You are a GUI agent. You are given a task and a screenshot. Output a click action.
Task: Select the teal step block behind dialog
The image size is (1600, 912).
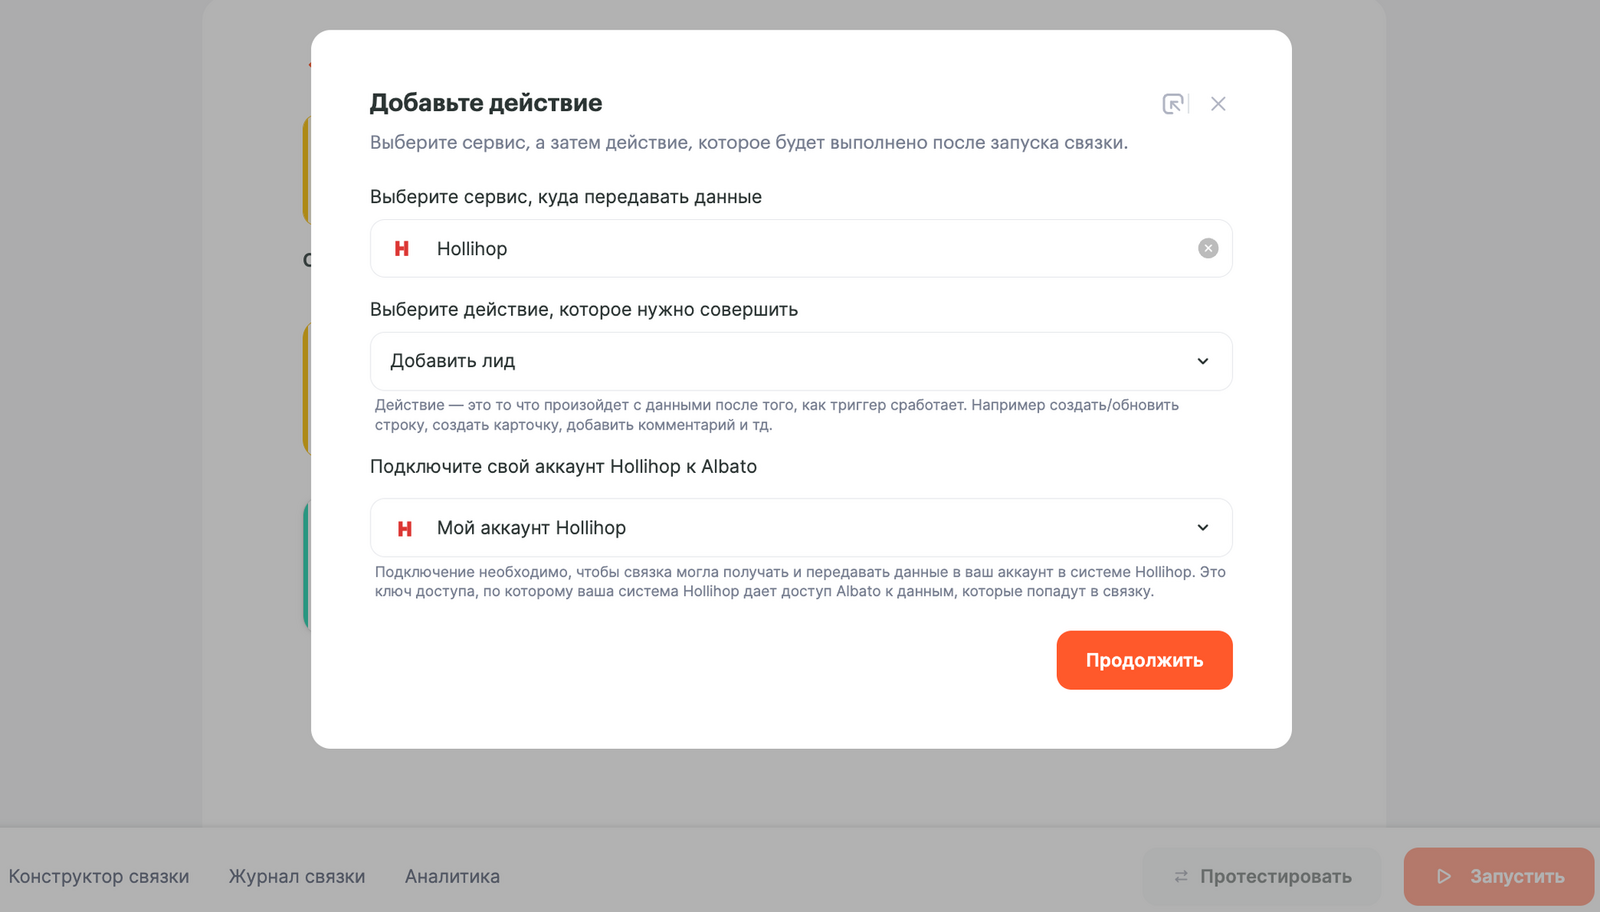click(306, 565)
